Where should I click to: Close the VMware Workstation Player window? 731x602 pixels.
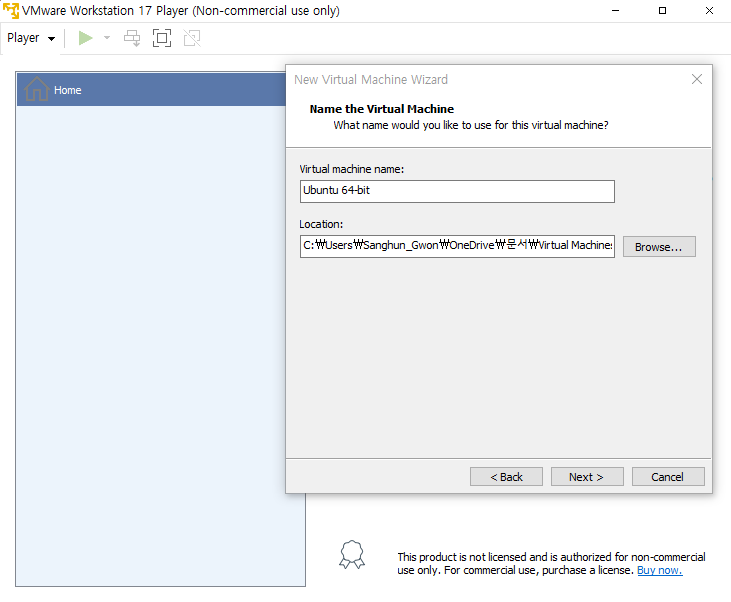coord(709,10)
